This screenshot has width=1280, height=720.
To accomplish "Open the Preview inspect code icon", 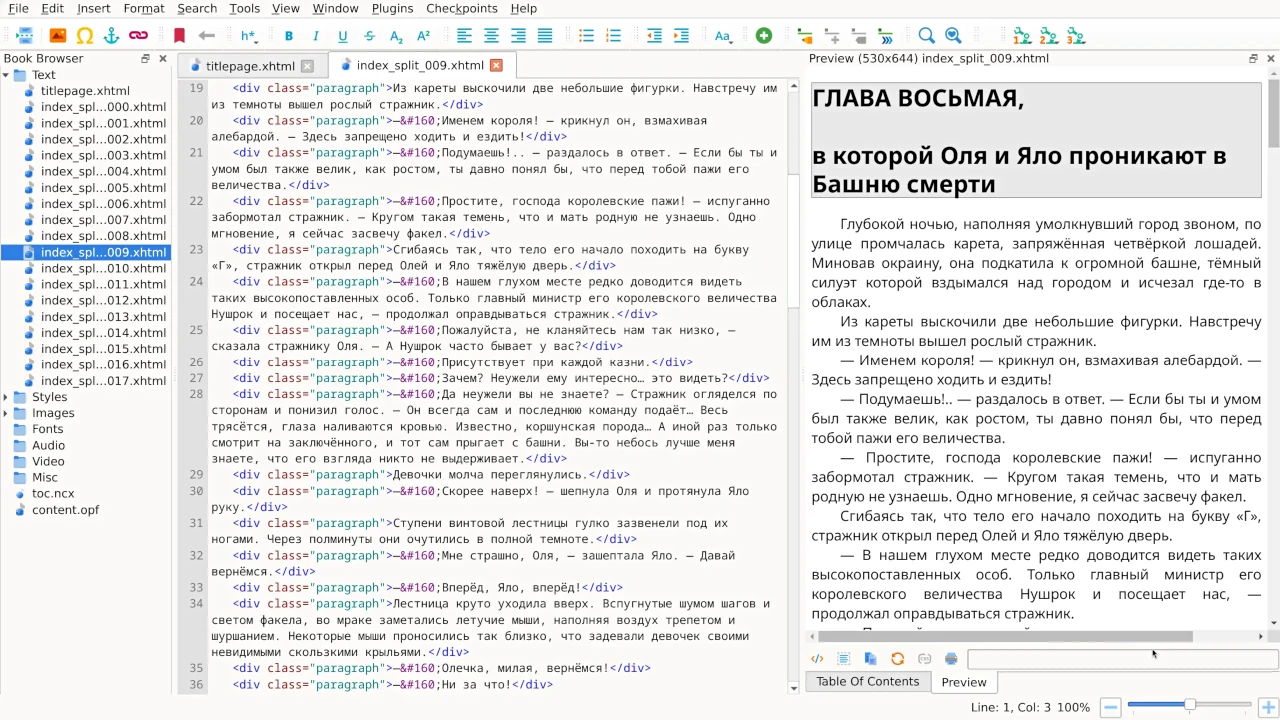I will (817, 659).
